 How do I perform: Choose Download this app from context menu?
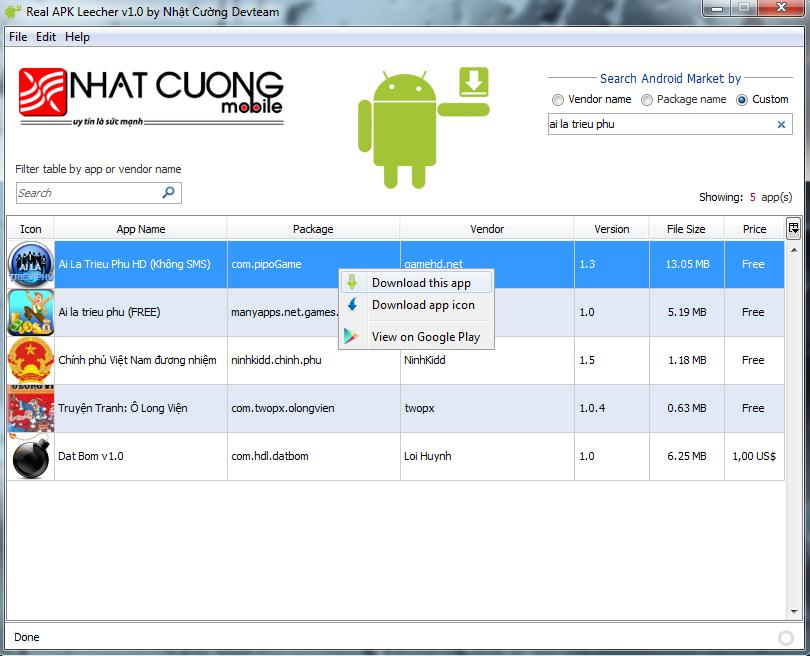[420, 283]
